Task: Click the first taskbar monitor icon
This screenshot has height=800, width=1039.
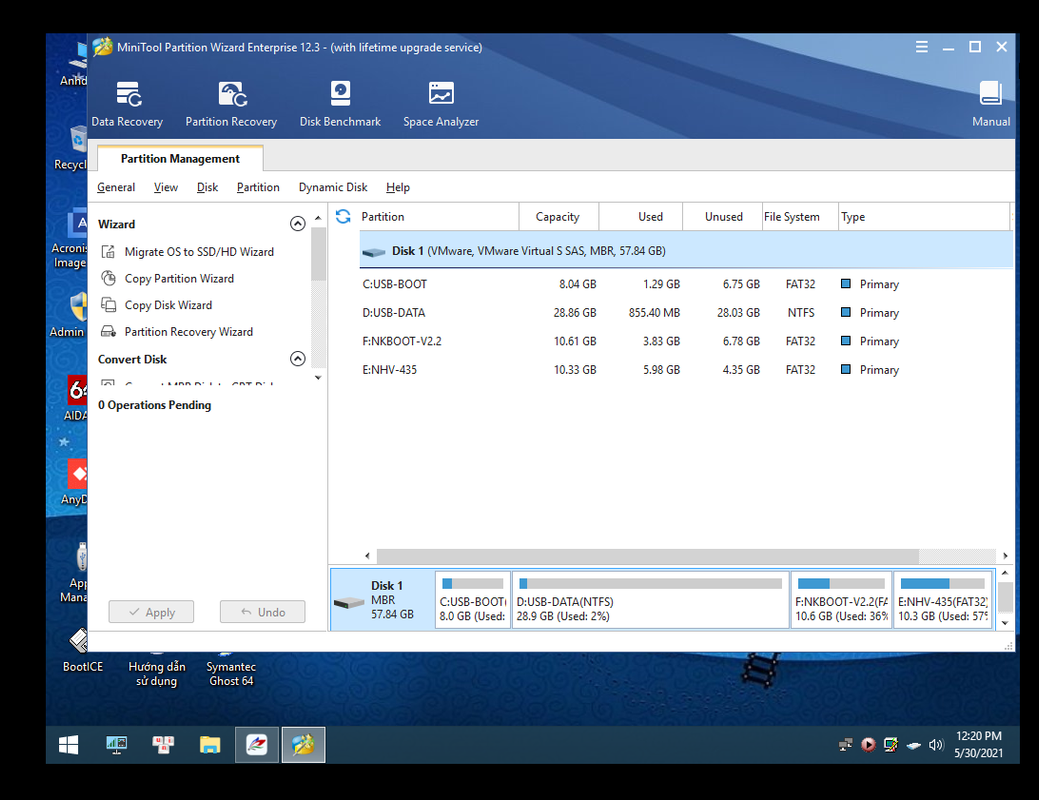Action: (117, 744)
